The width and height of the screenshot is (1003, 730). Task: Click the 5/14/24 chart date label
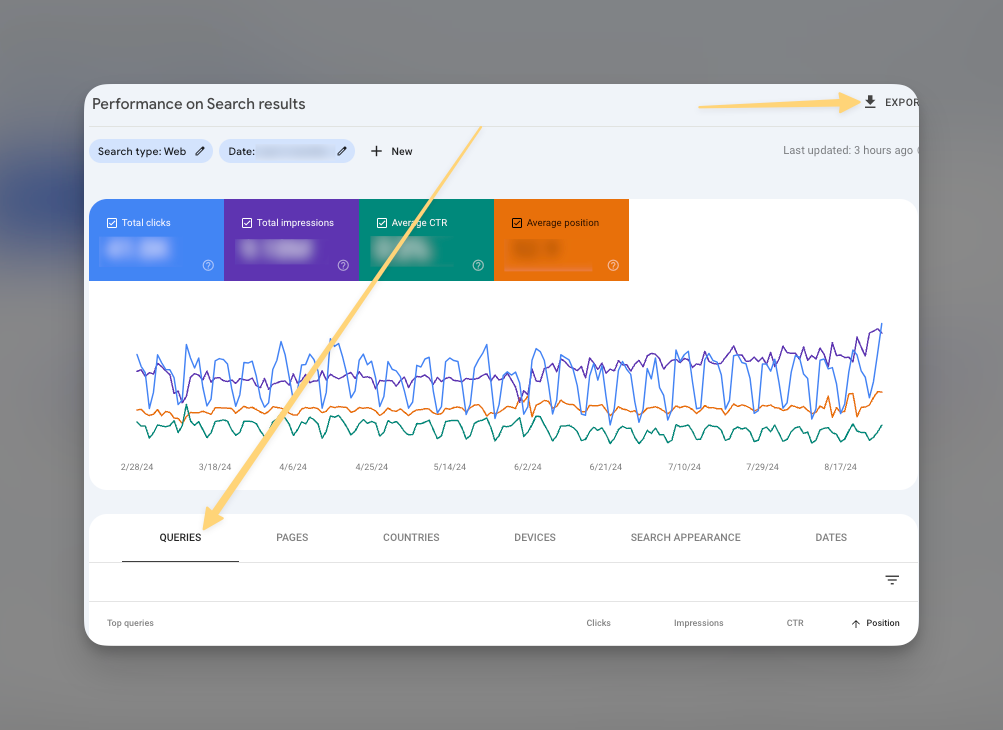point(450,467)
